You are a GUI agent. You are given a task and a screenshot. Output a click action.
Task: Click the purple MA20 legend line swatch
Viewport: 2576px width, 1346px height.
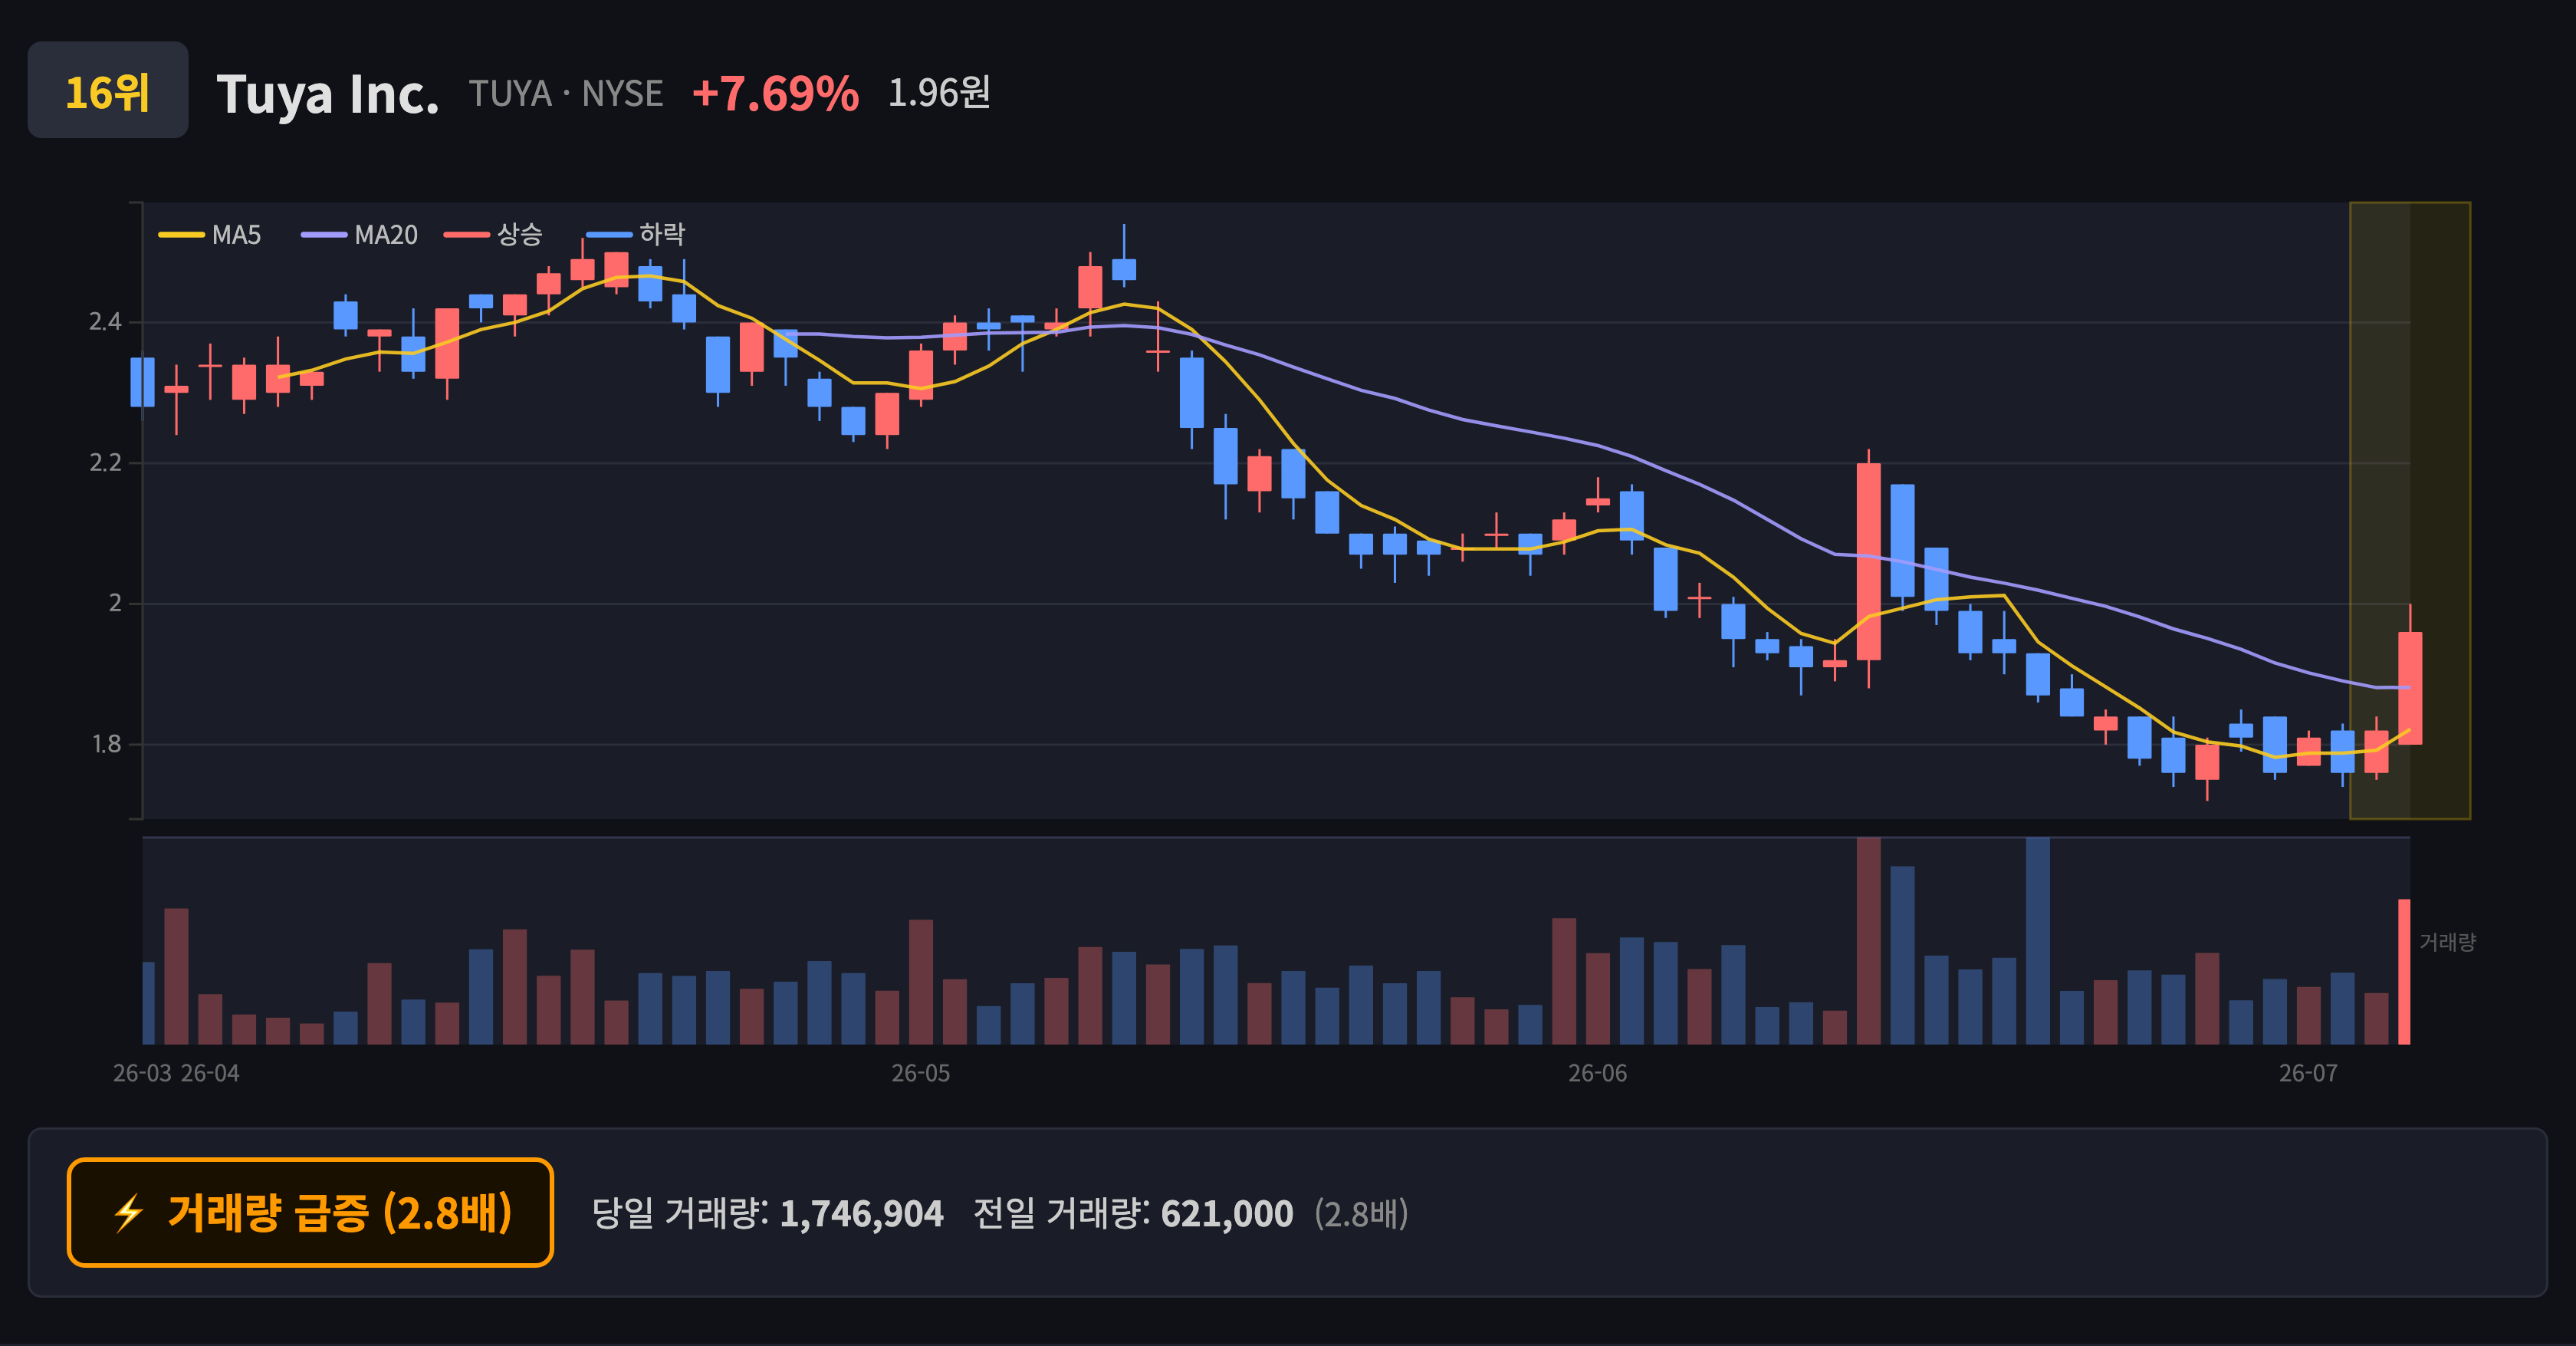(x=324, y=235)
